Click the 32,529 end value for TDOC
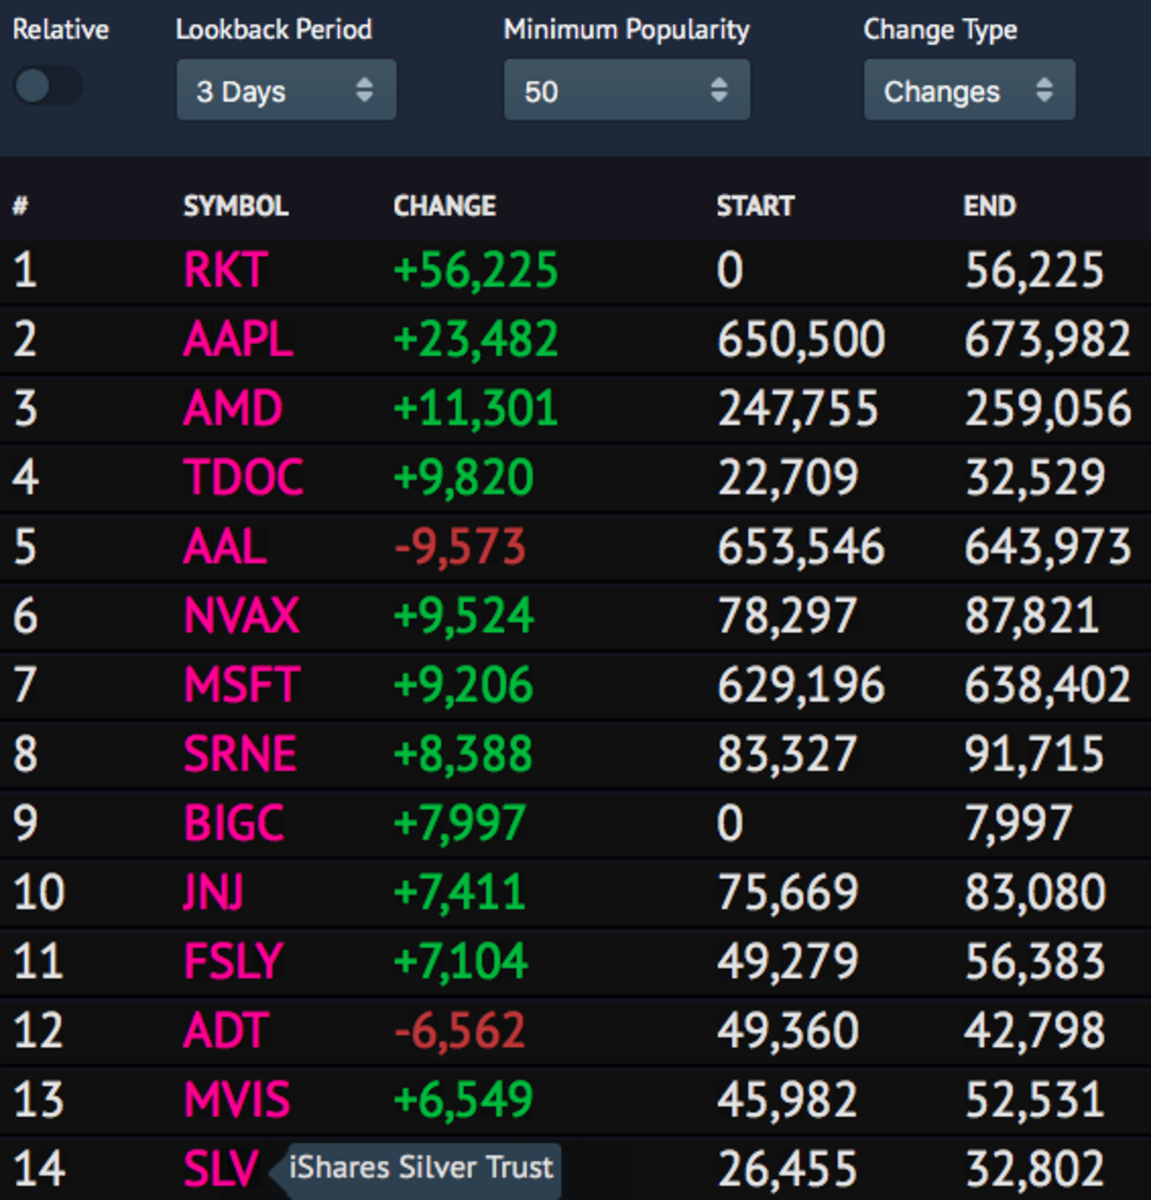 pyautogui.click(x=1035, y=477)
